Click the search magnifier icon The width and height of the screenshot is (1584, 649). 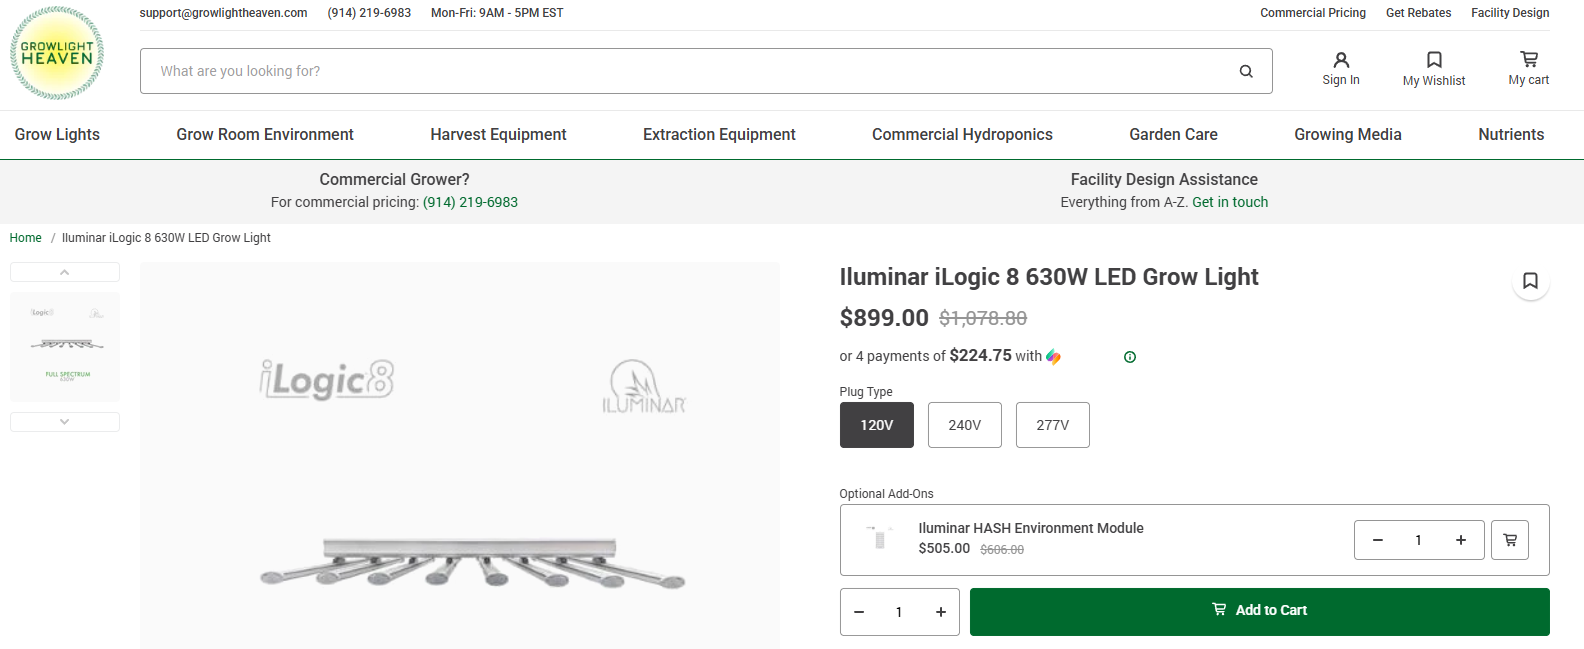click(1246, 71)
